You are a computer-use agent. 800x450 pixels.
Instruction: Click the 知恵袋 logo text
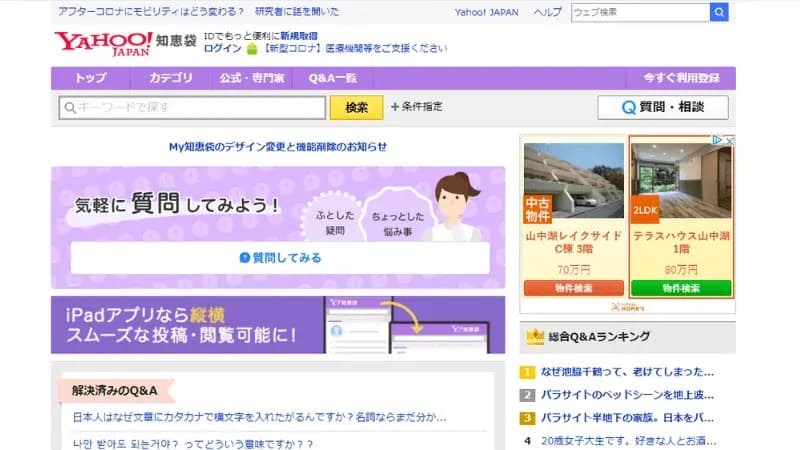[x=176, y=41]
